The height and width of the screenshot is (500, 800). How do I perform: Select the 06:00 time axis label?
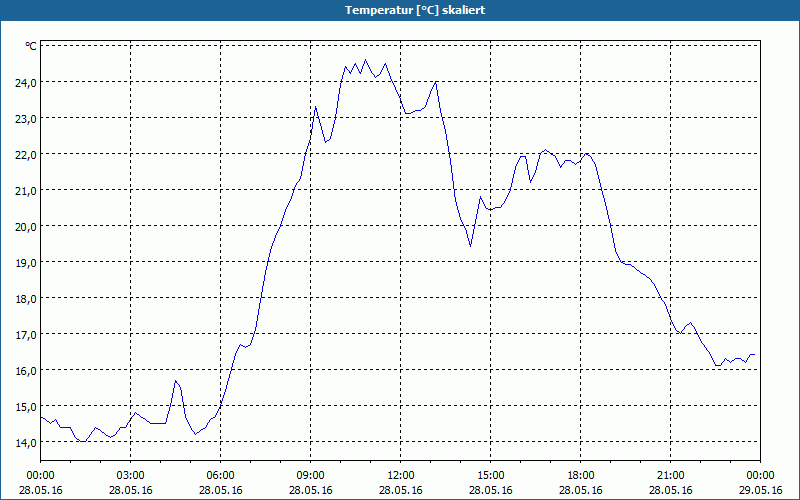coord(220,476)
